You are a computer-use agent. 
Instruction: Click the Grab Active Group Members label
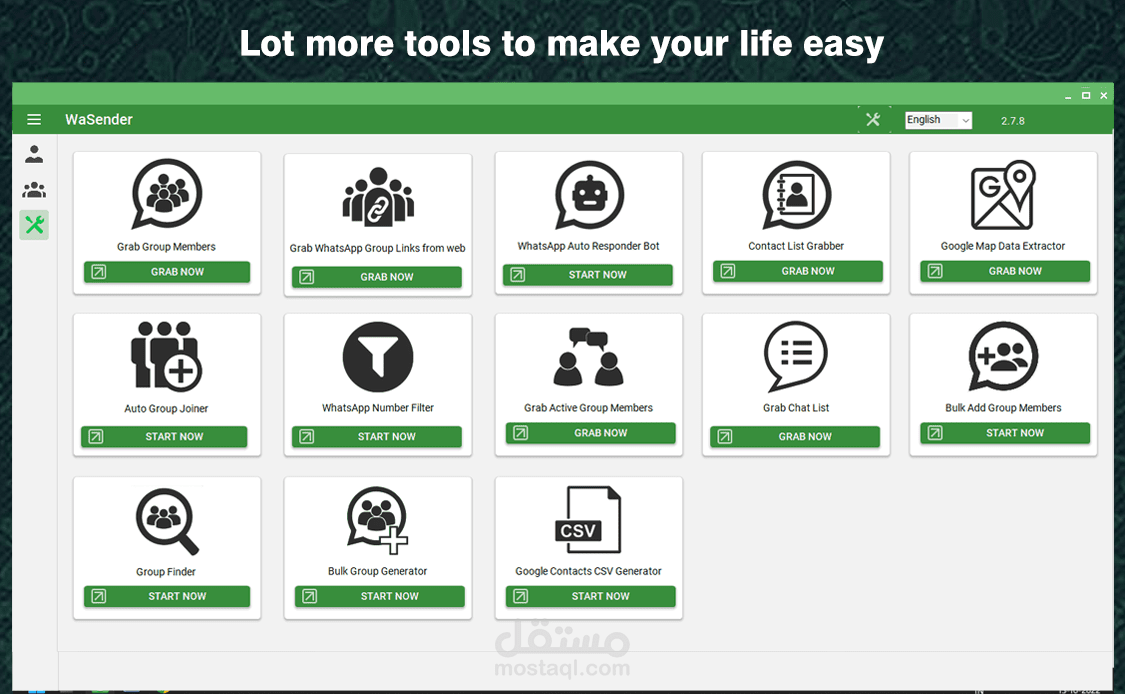(588, 408)
